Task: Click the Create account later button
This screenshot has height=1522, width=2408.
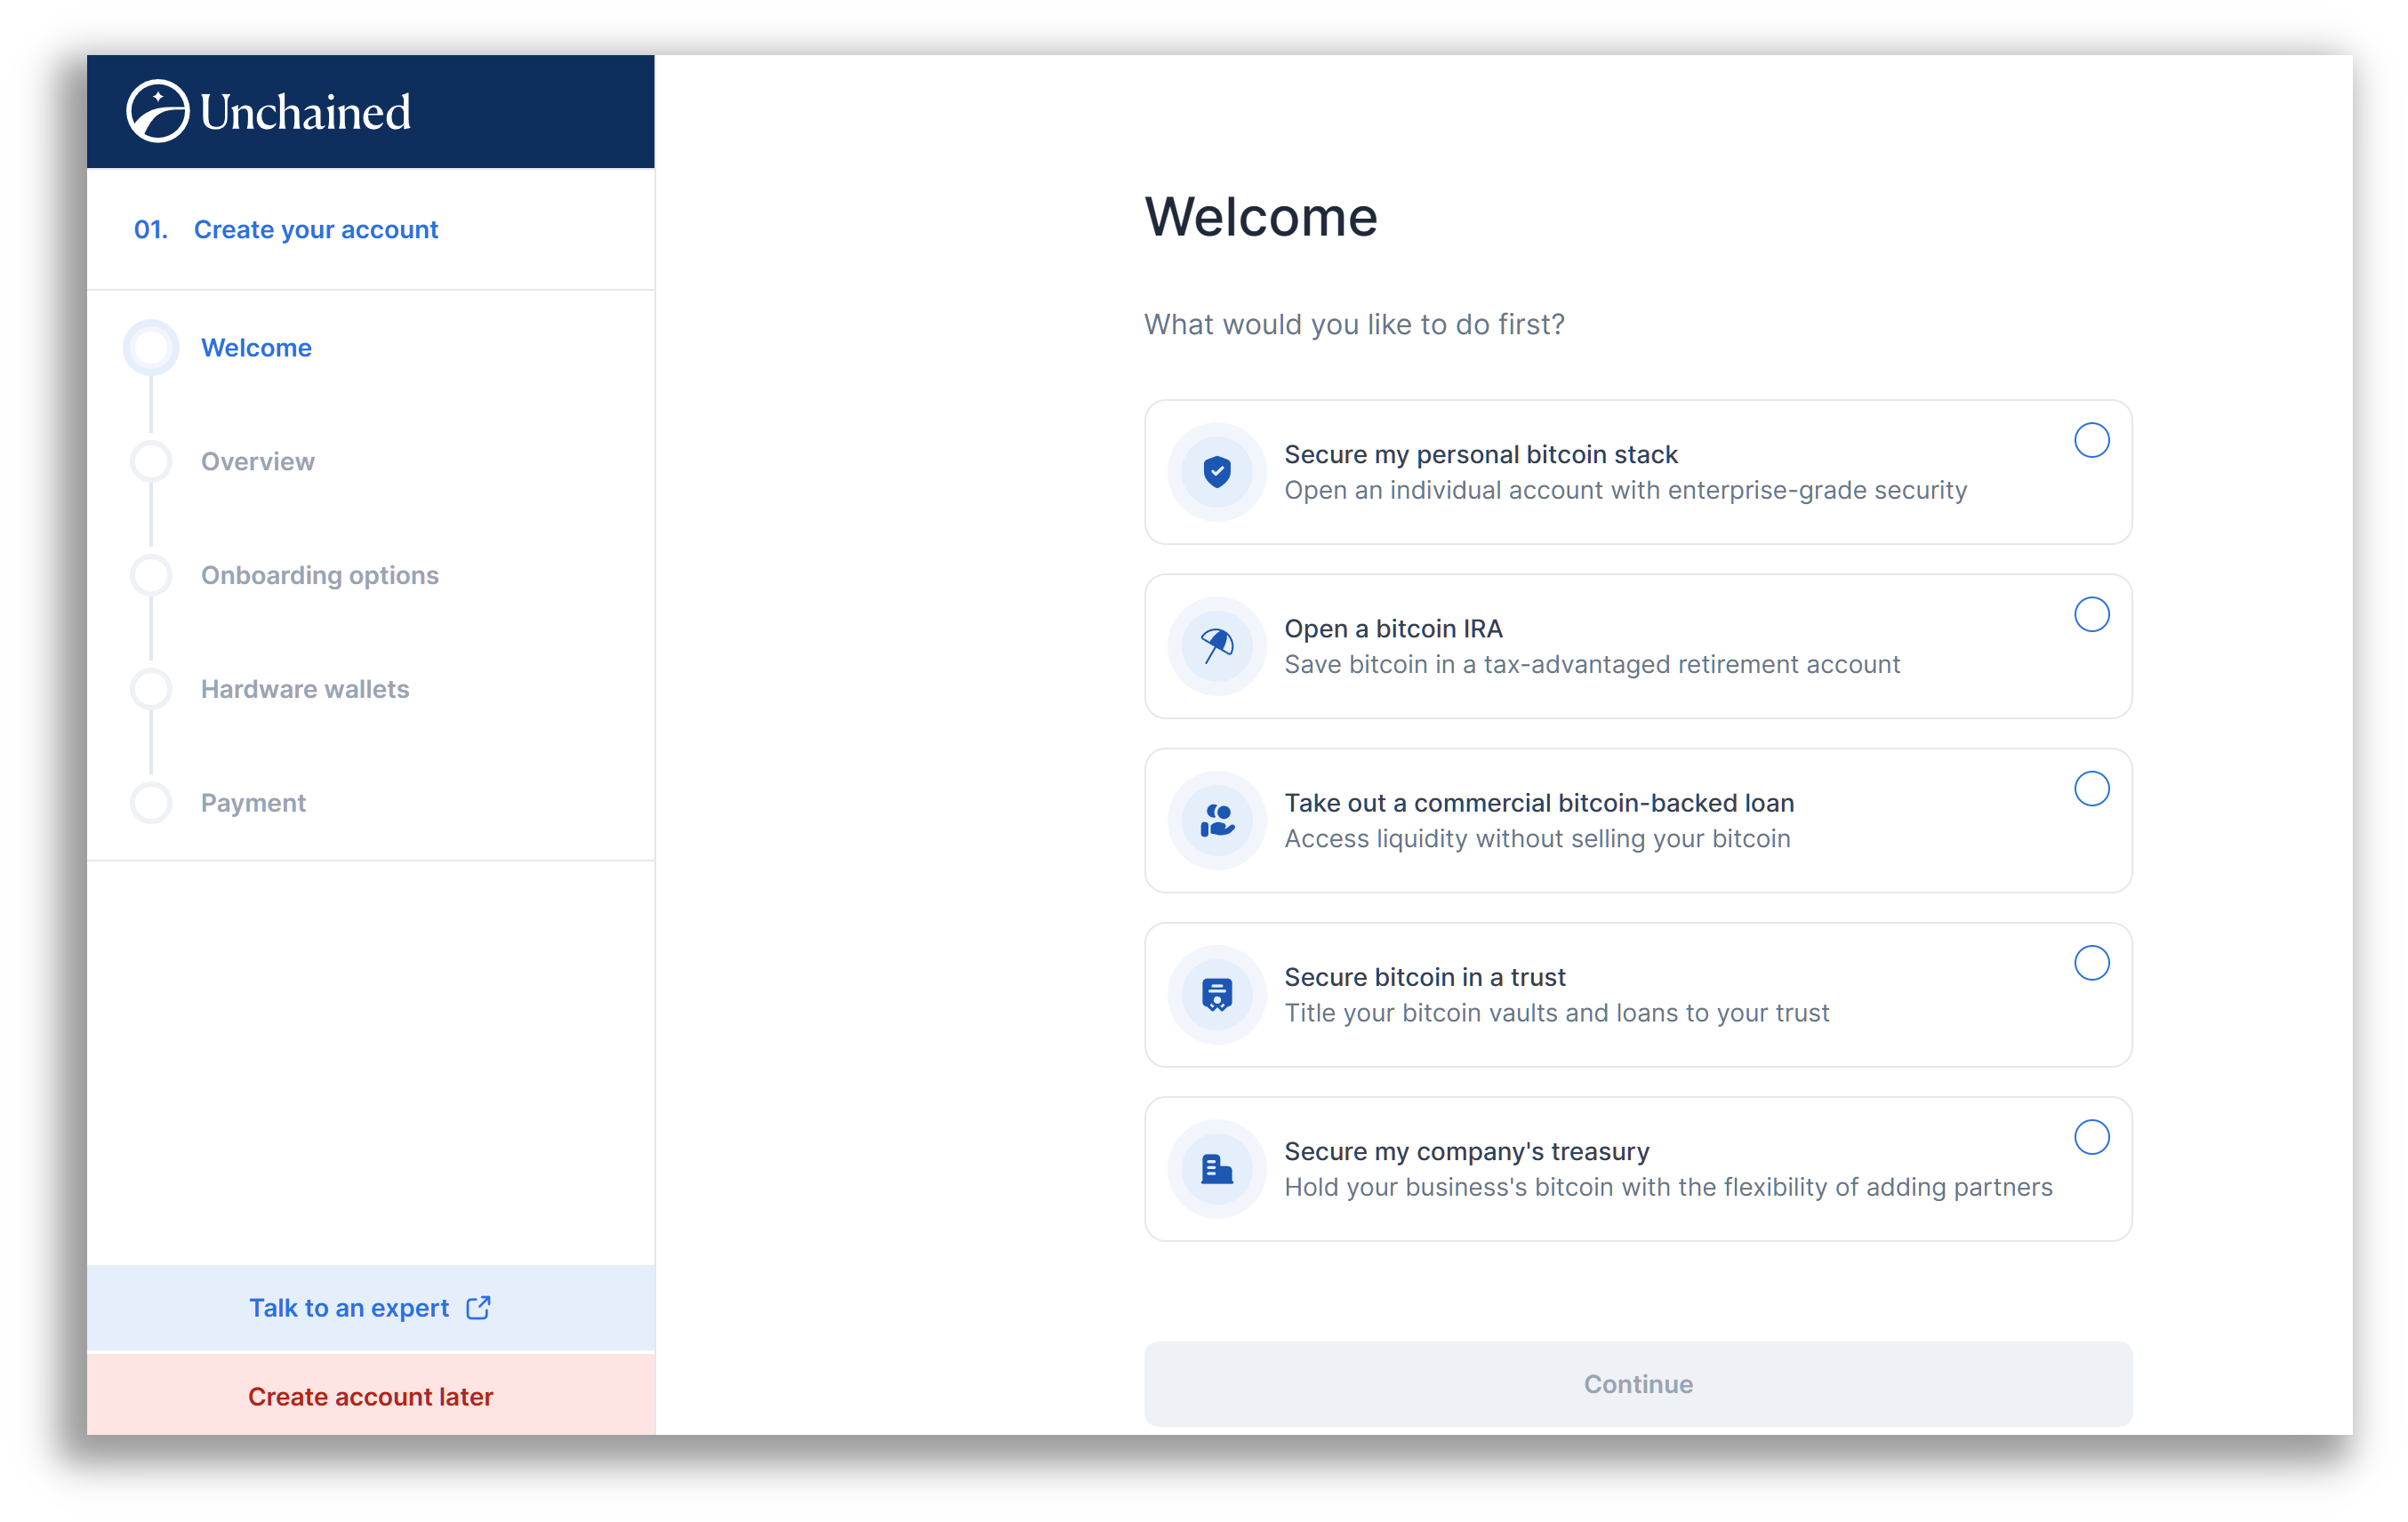Action: click(370, 1396)
